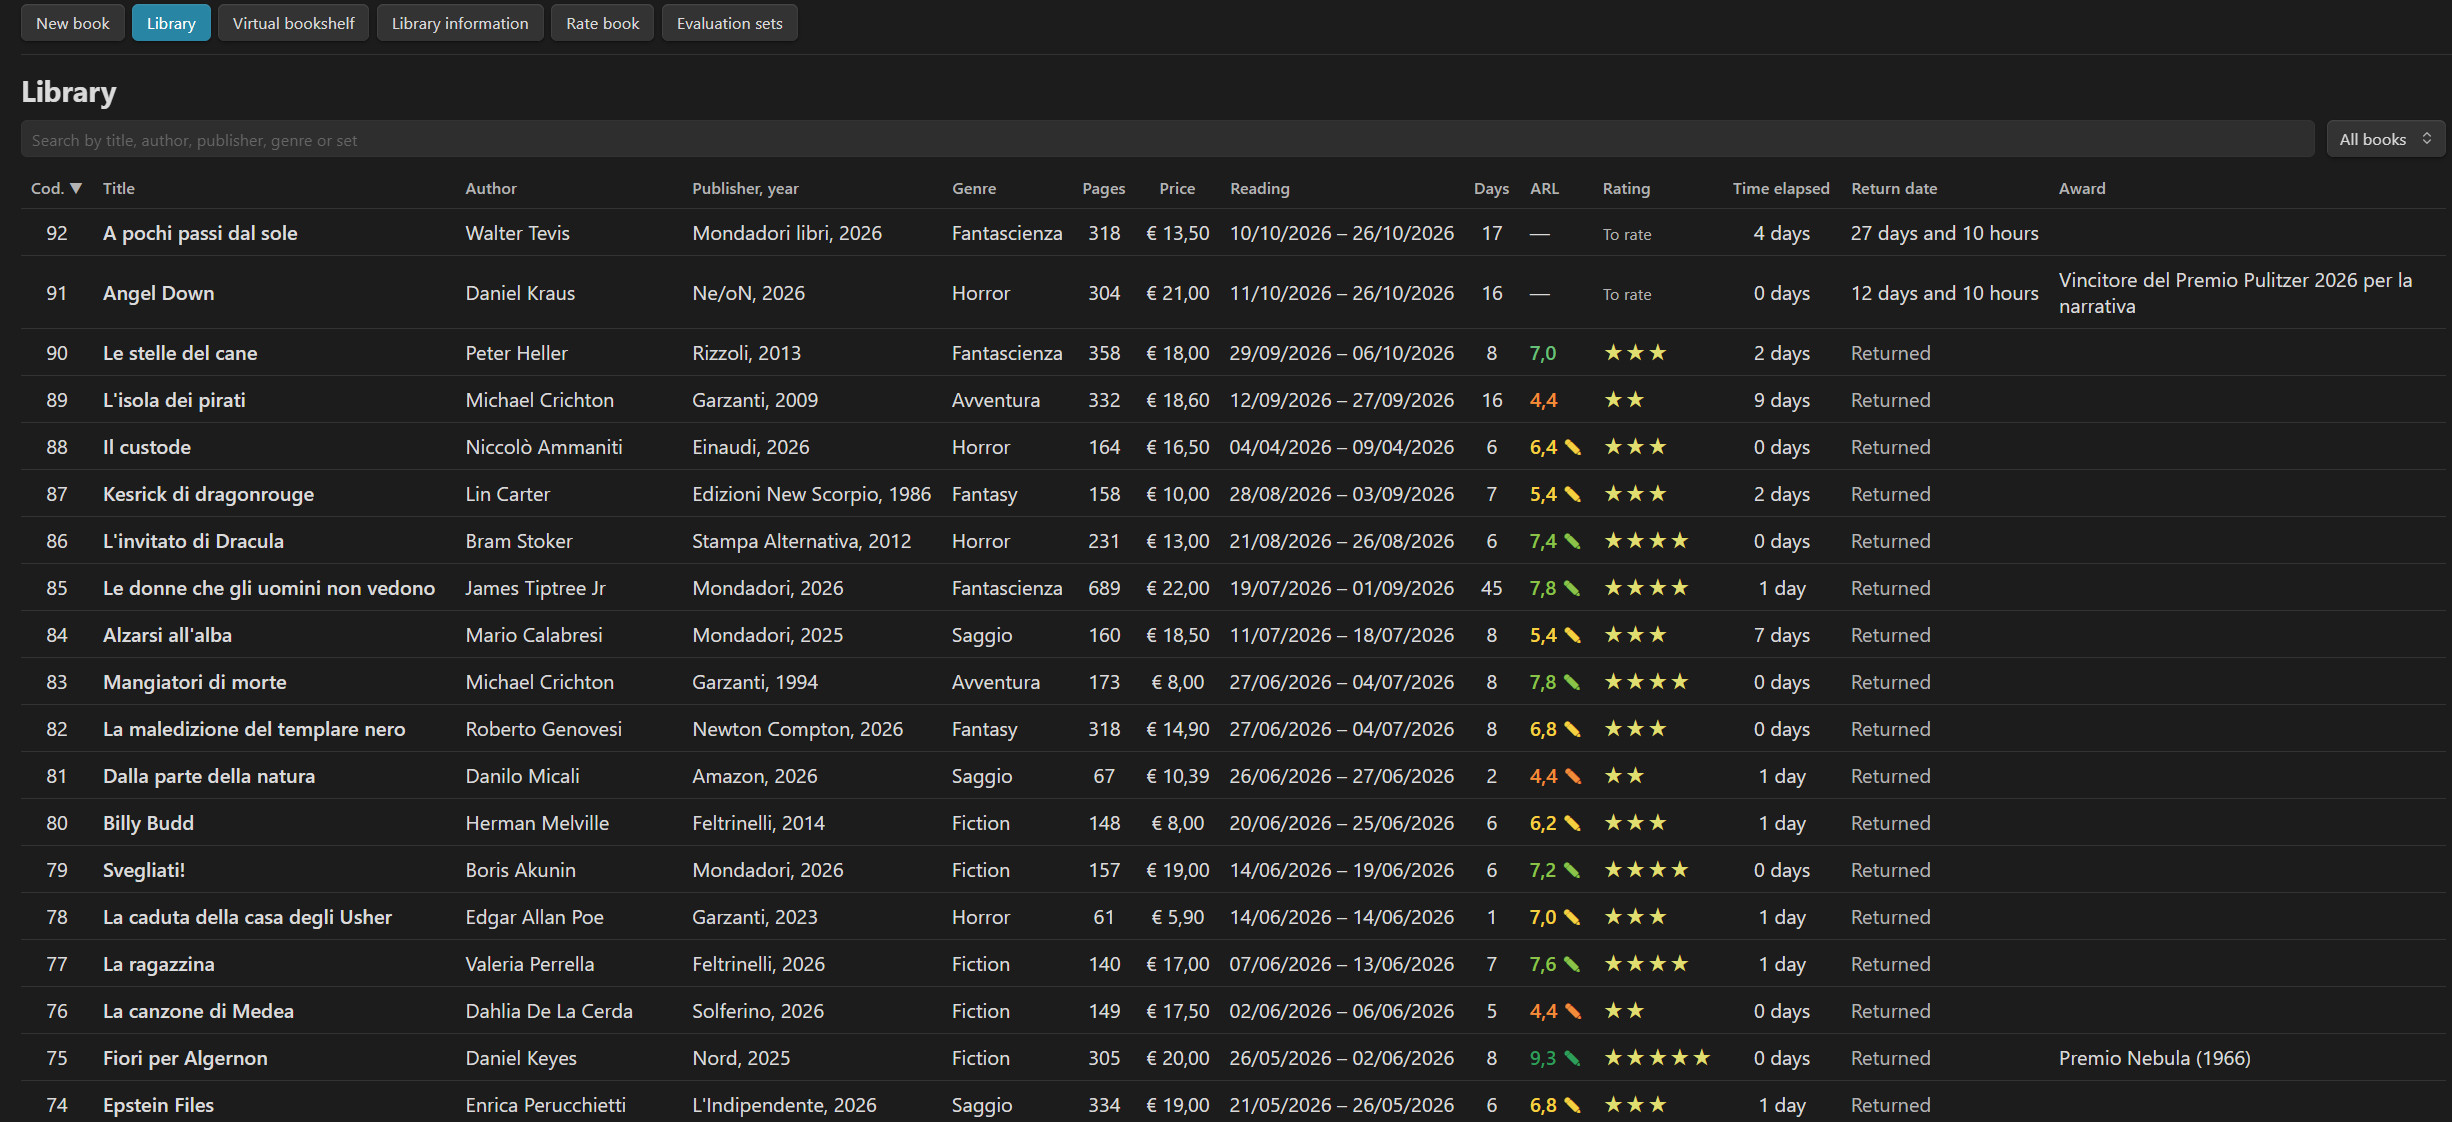
Task: Click the Title column header
Action: 119,188
